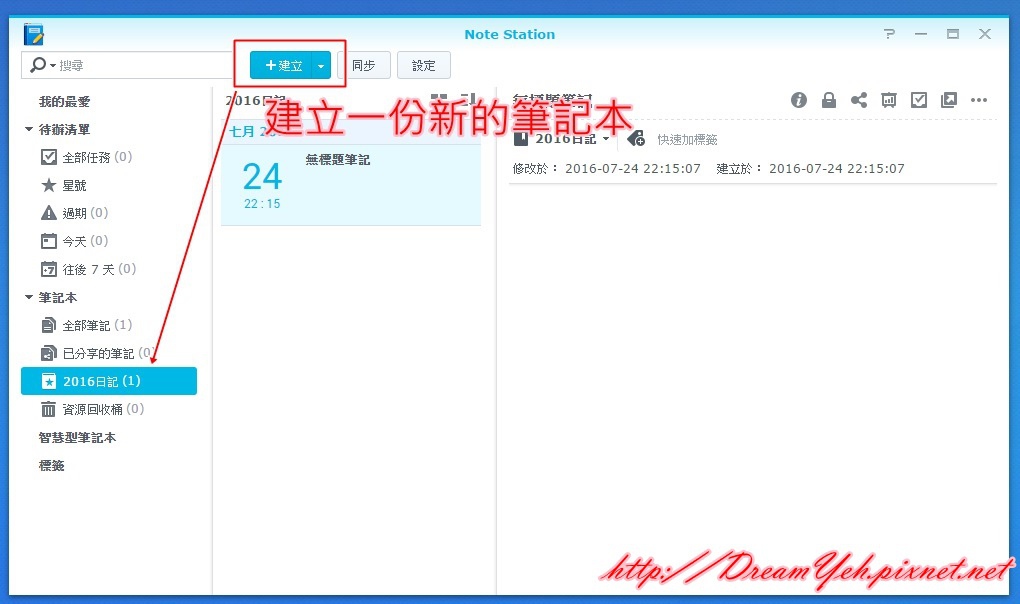Open note in new window icon
1020x604 pixels.
[x=949, y=100]
